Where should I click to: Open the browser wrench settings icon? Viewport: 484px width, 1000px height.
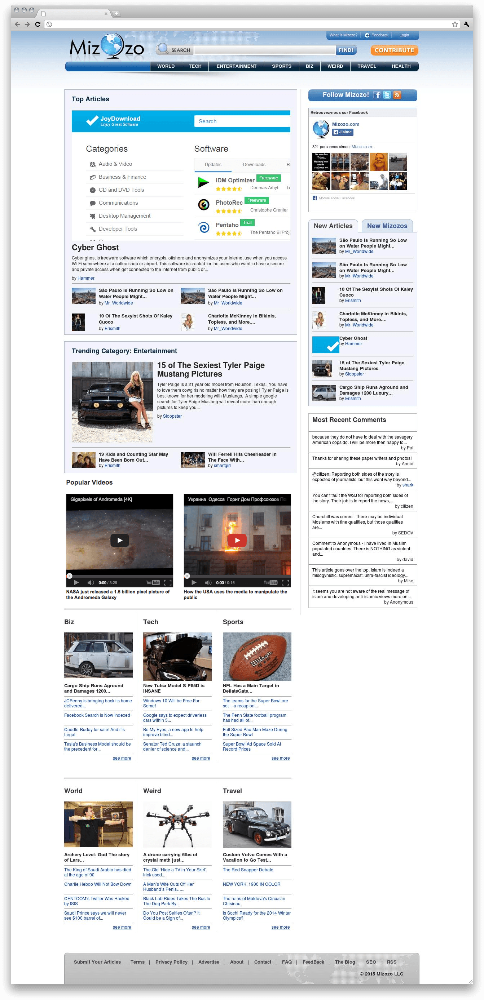click(x=466, y=24)
